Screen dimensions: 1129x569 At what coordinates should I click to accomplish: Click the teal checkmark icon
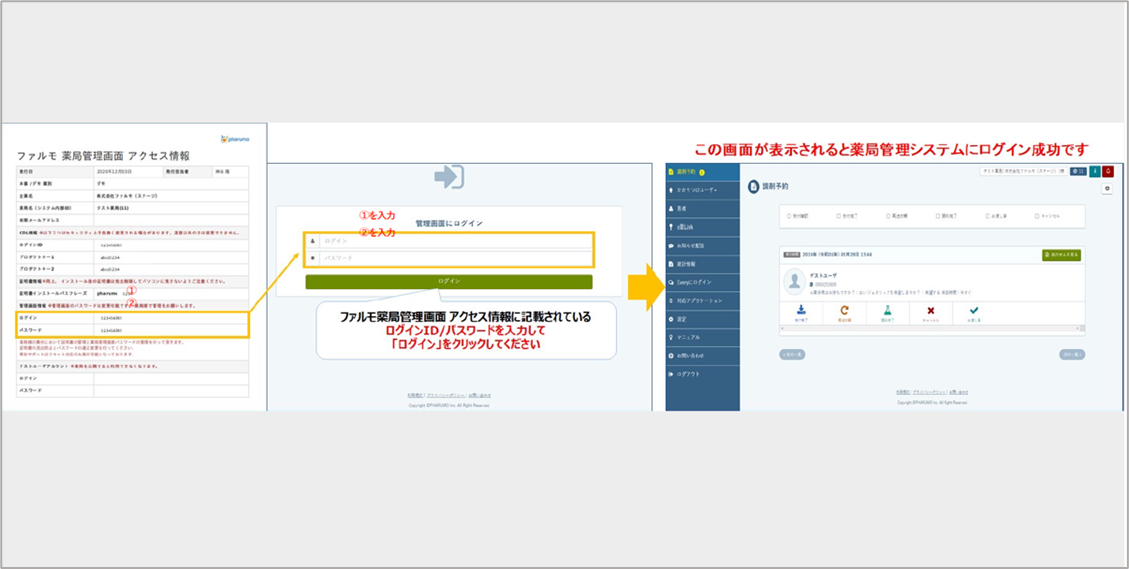974,311
